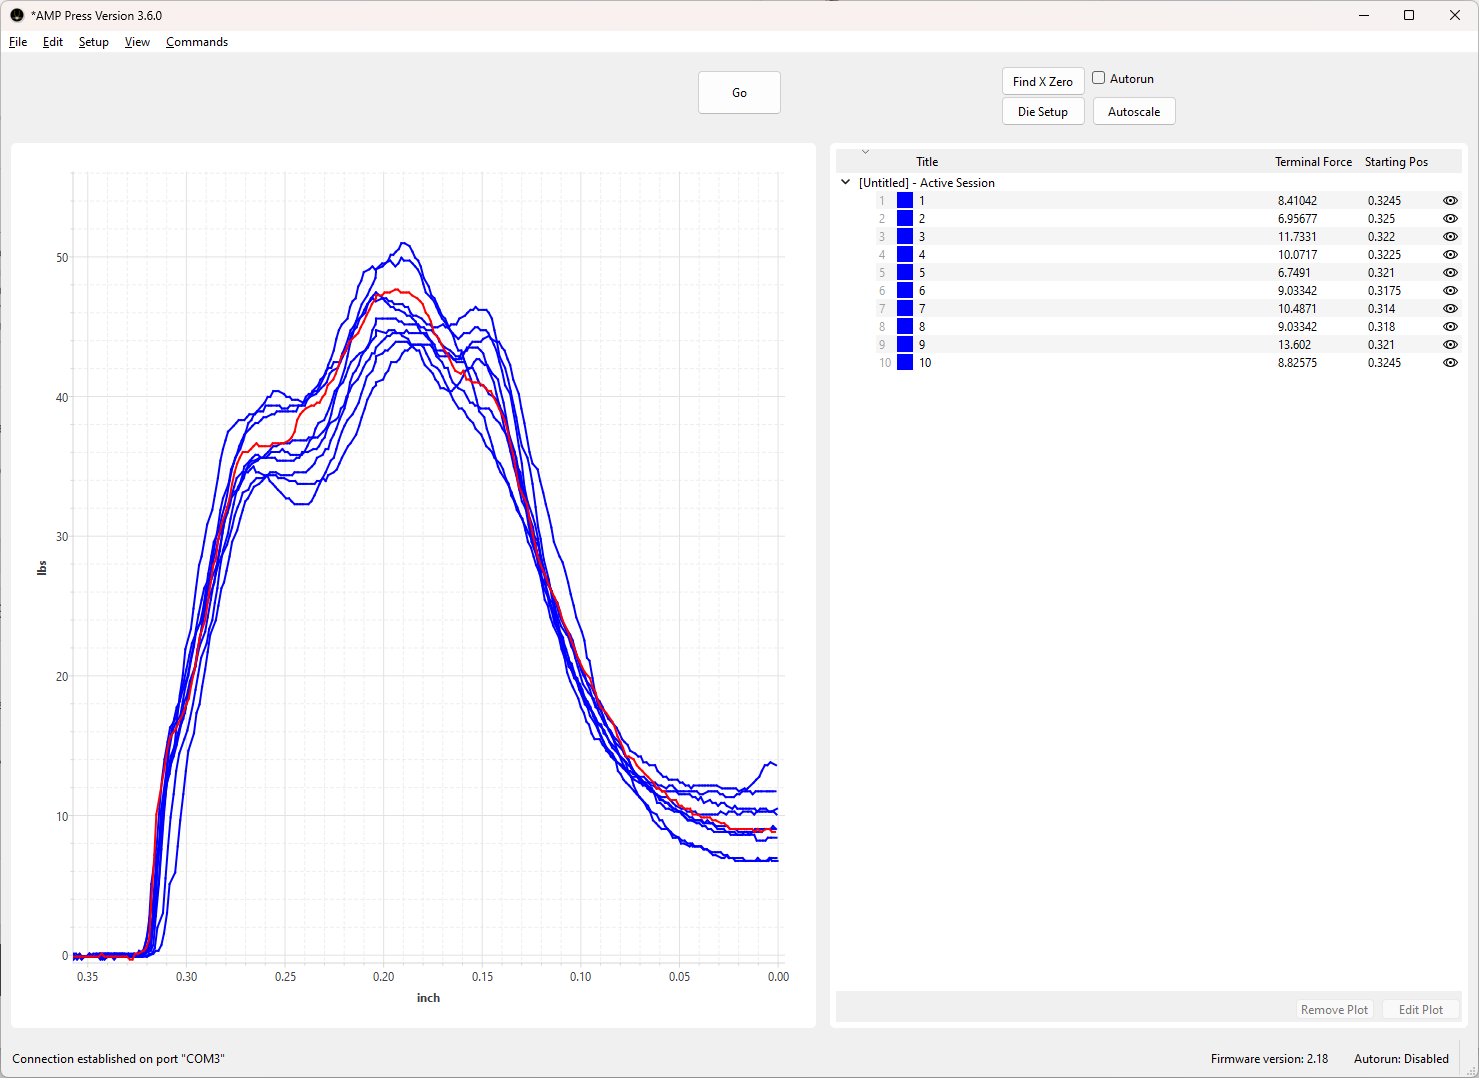Click the color swatch of plot 5
The image size is (1479, 1078).
905,273
